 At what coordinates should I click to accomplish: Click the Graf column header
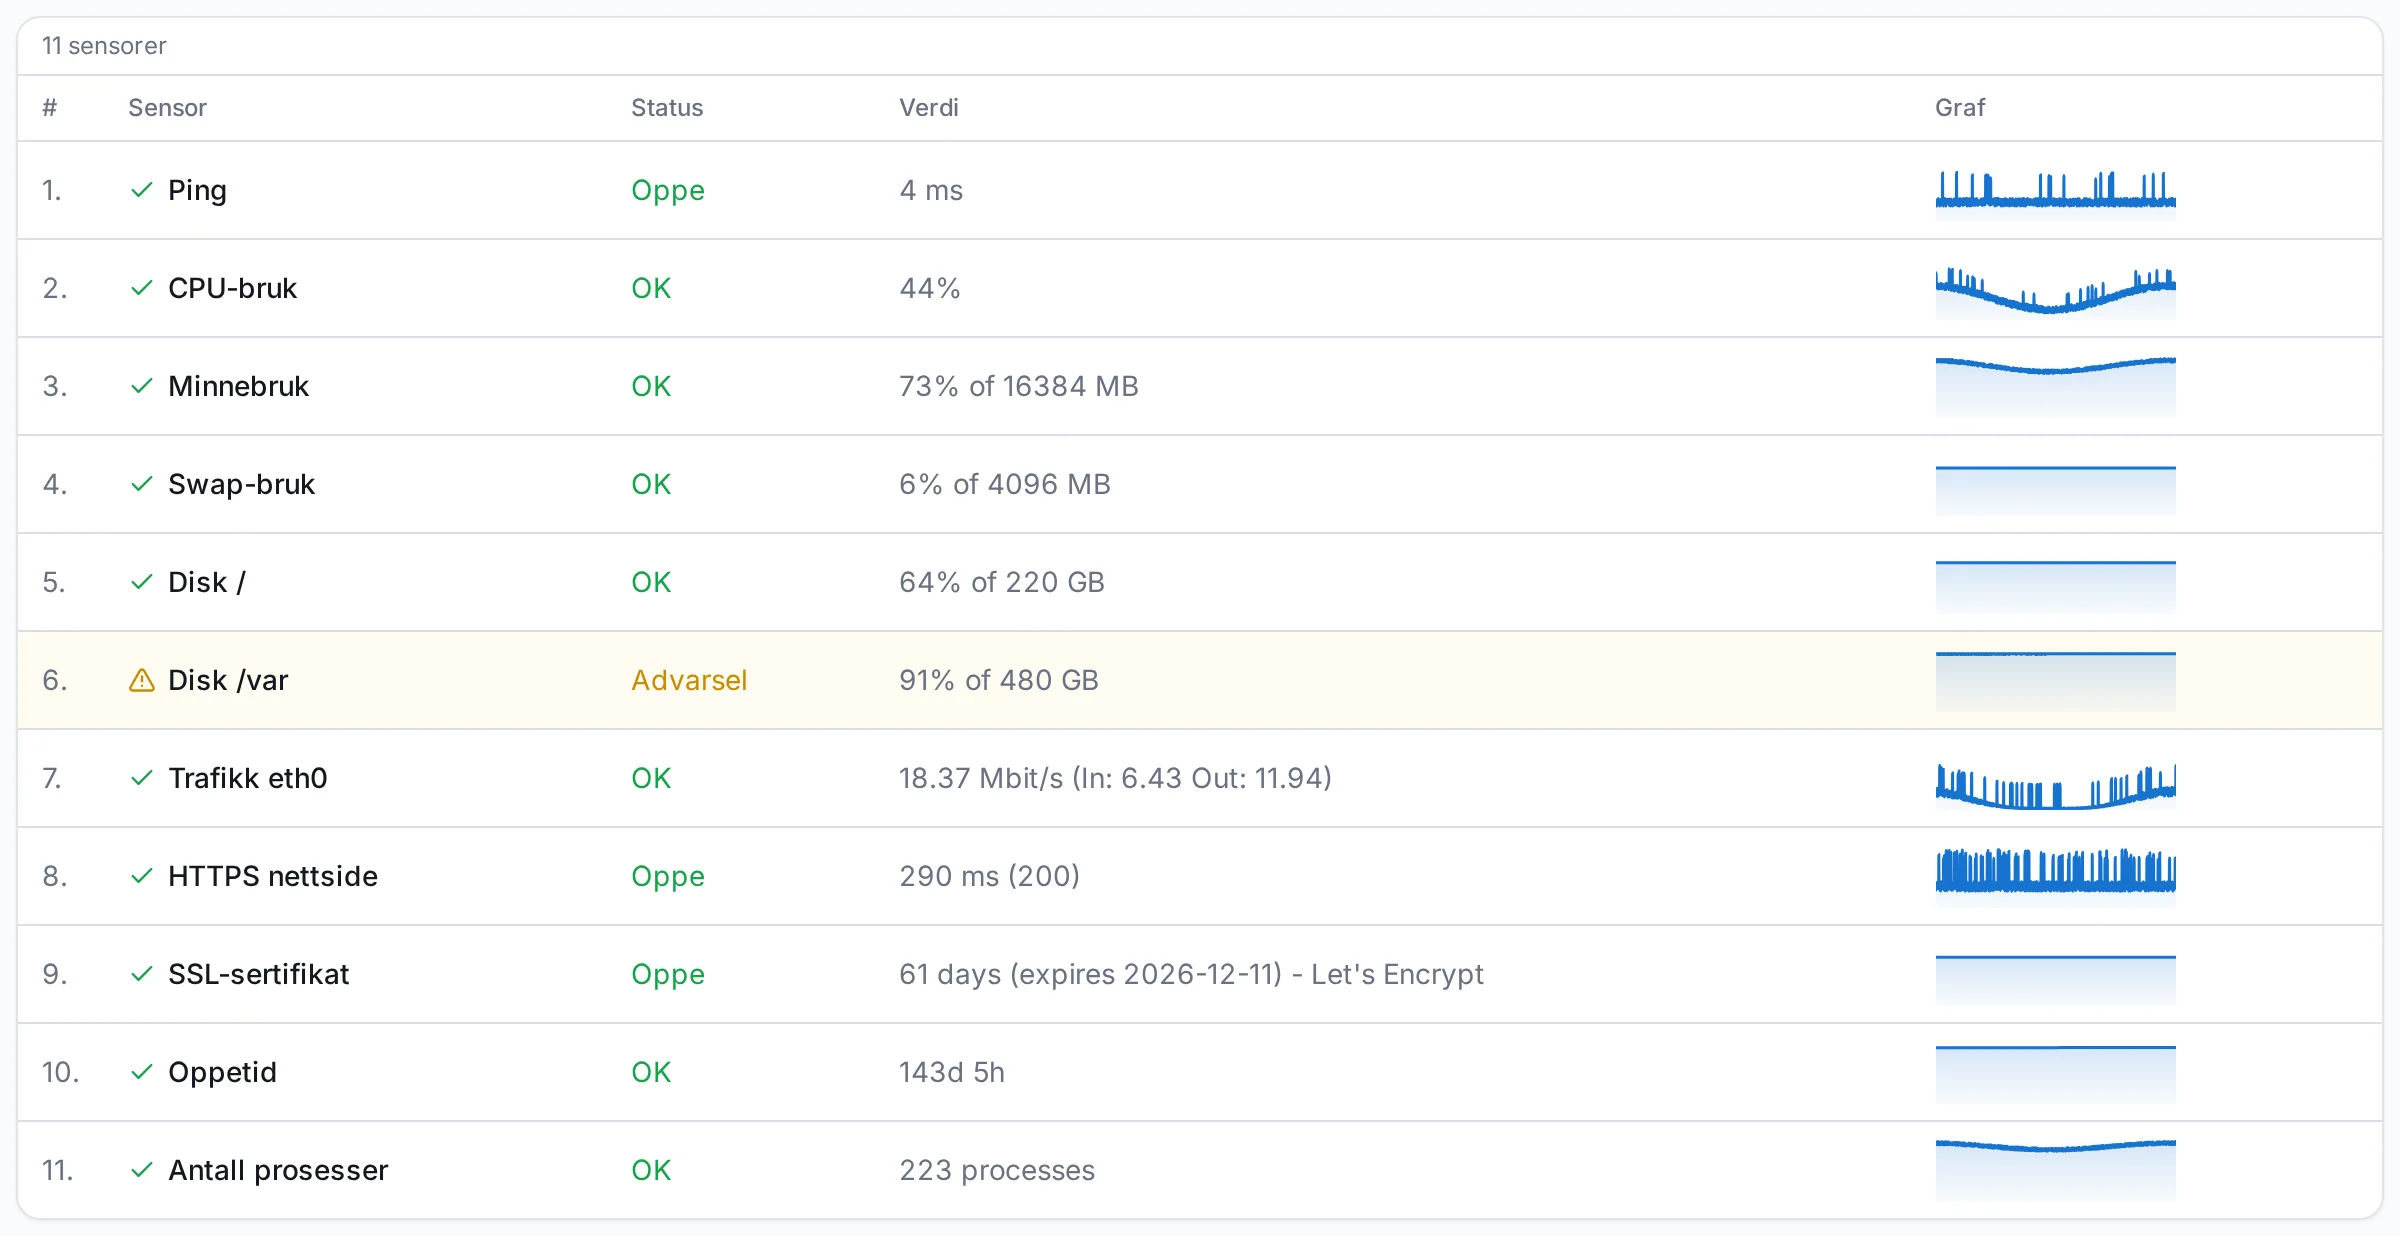(x=1960, y=108)
